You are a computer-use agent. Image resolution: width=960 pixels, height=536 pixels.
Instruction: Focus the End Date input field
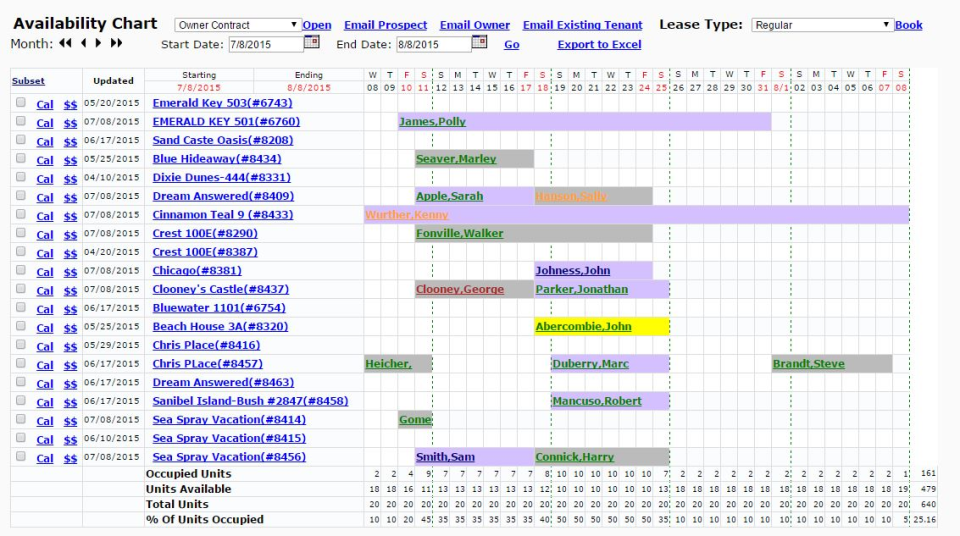point(433,44)
